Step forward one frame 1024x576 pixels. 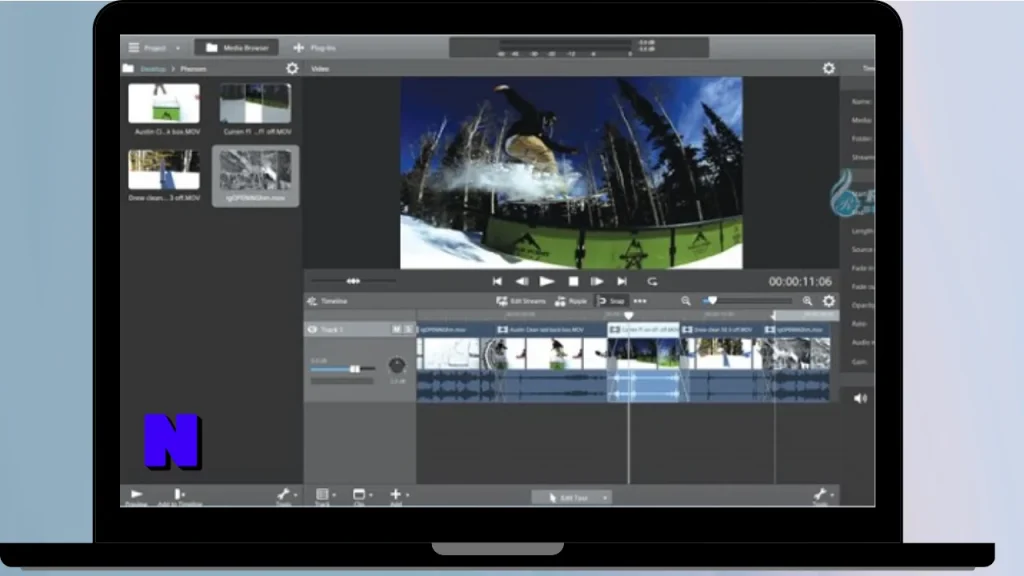597,281
